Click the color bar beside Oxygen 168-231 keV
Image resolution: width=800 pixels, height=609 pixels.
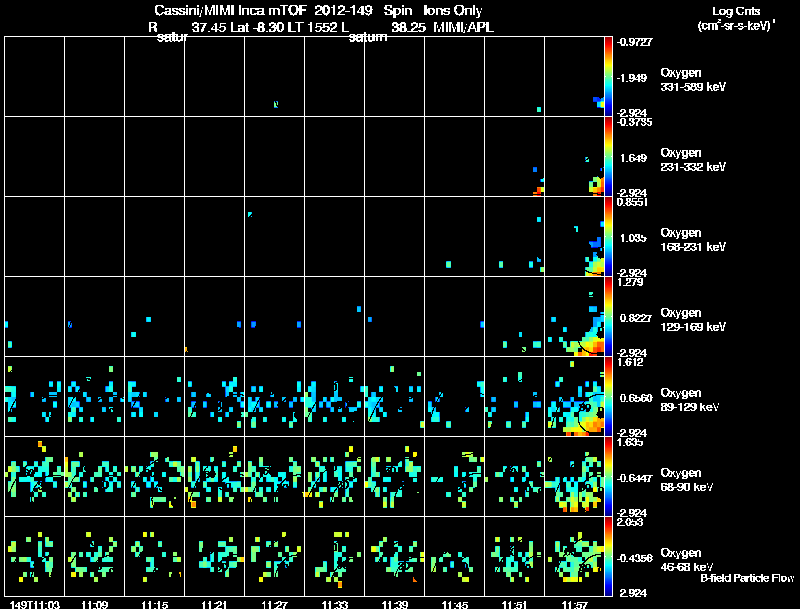coord(608,237)
